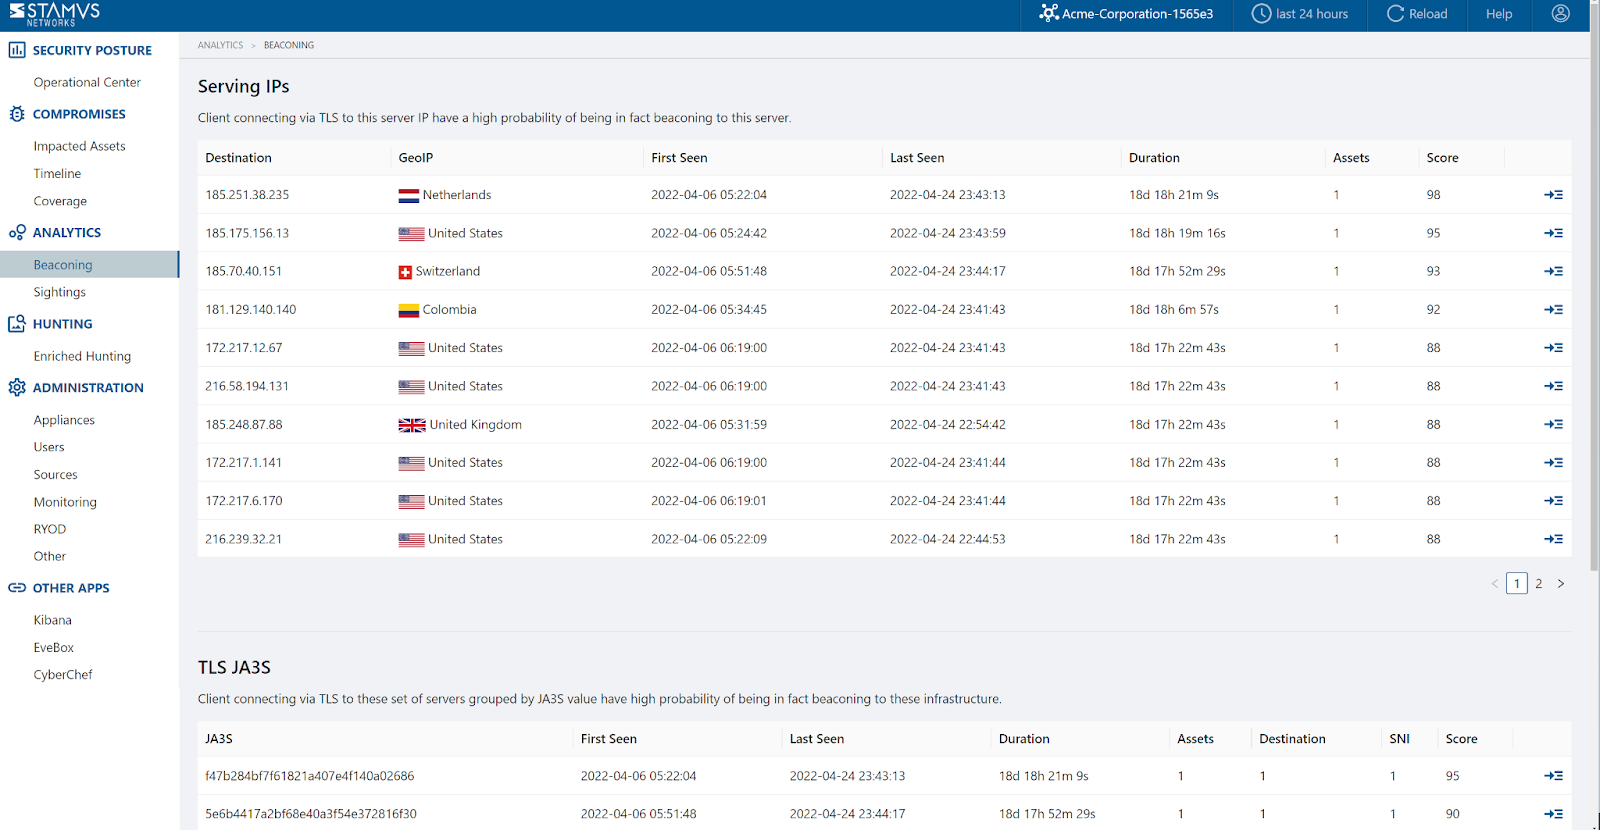Go to the next page of Serving IPs

(x=1561, y=584)
